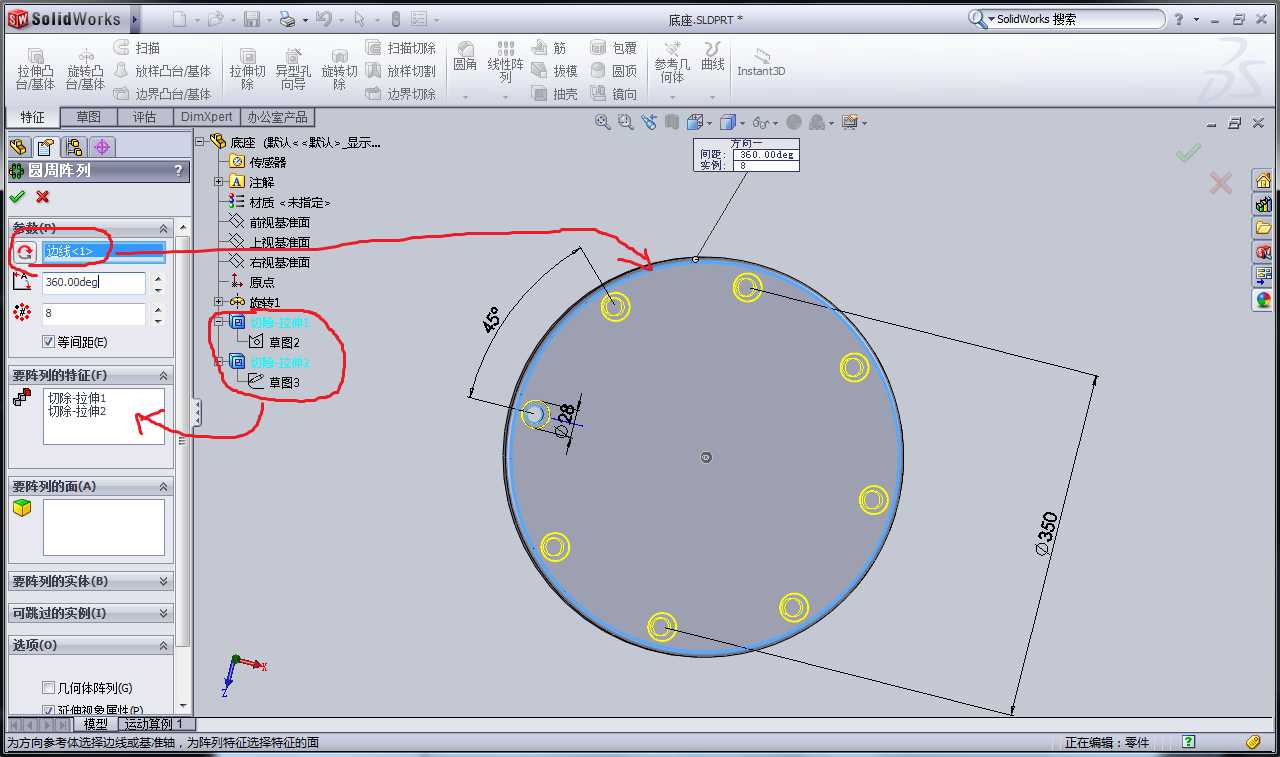Click the Extrude Boss 拉伸凸台/基体 tool
The height and width of the screenshot is (757, 1280).
coord(36,69)
